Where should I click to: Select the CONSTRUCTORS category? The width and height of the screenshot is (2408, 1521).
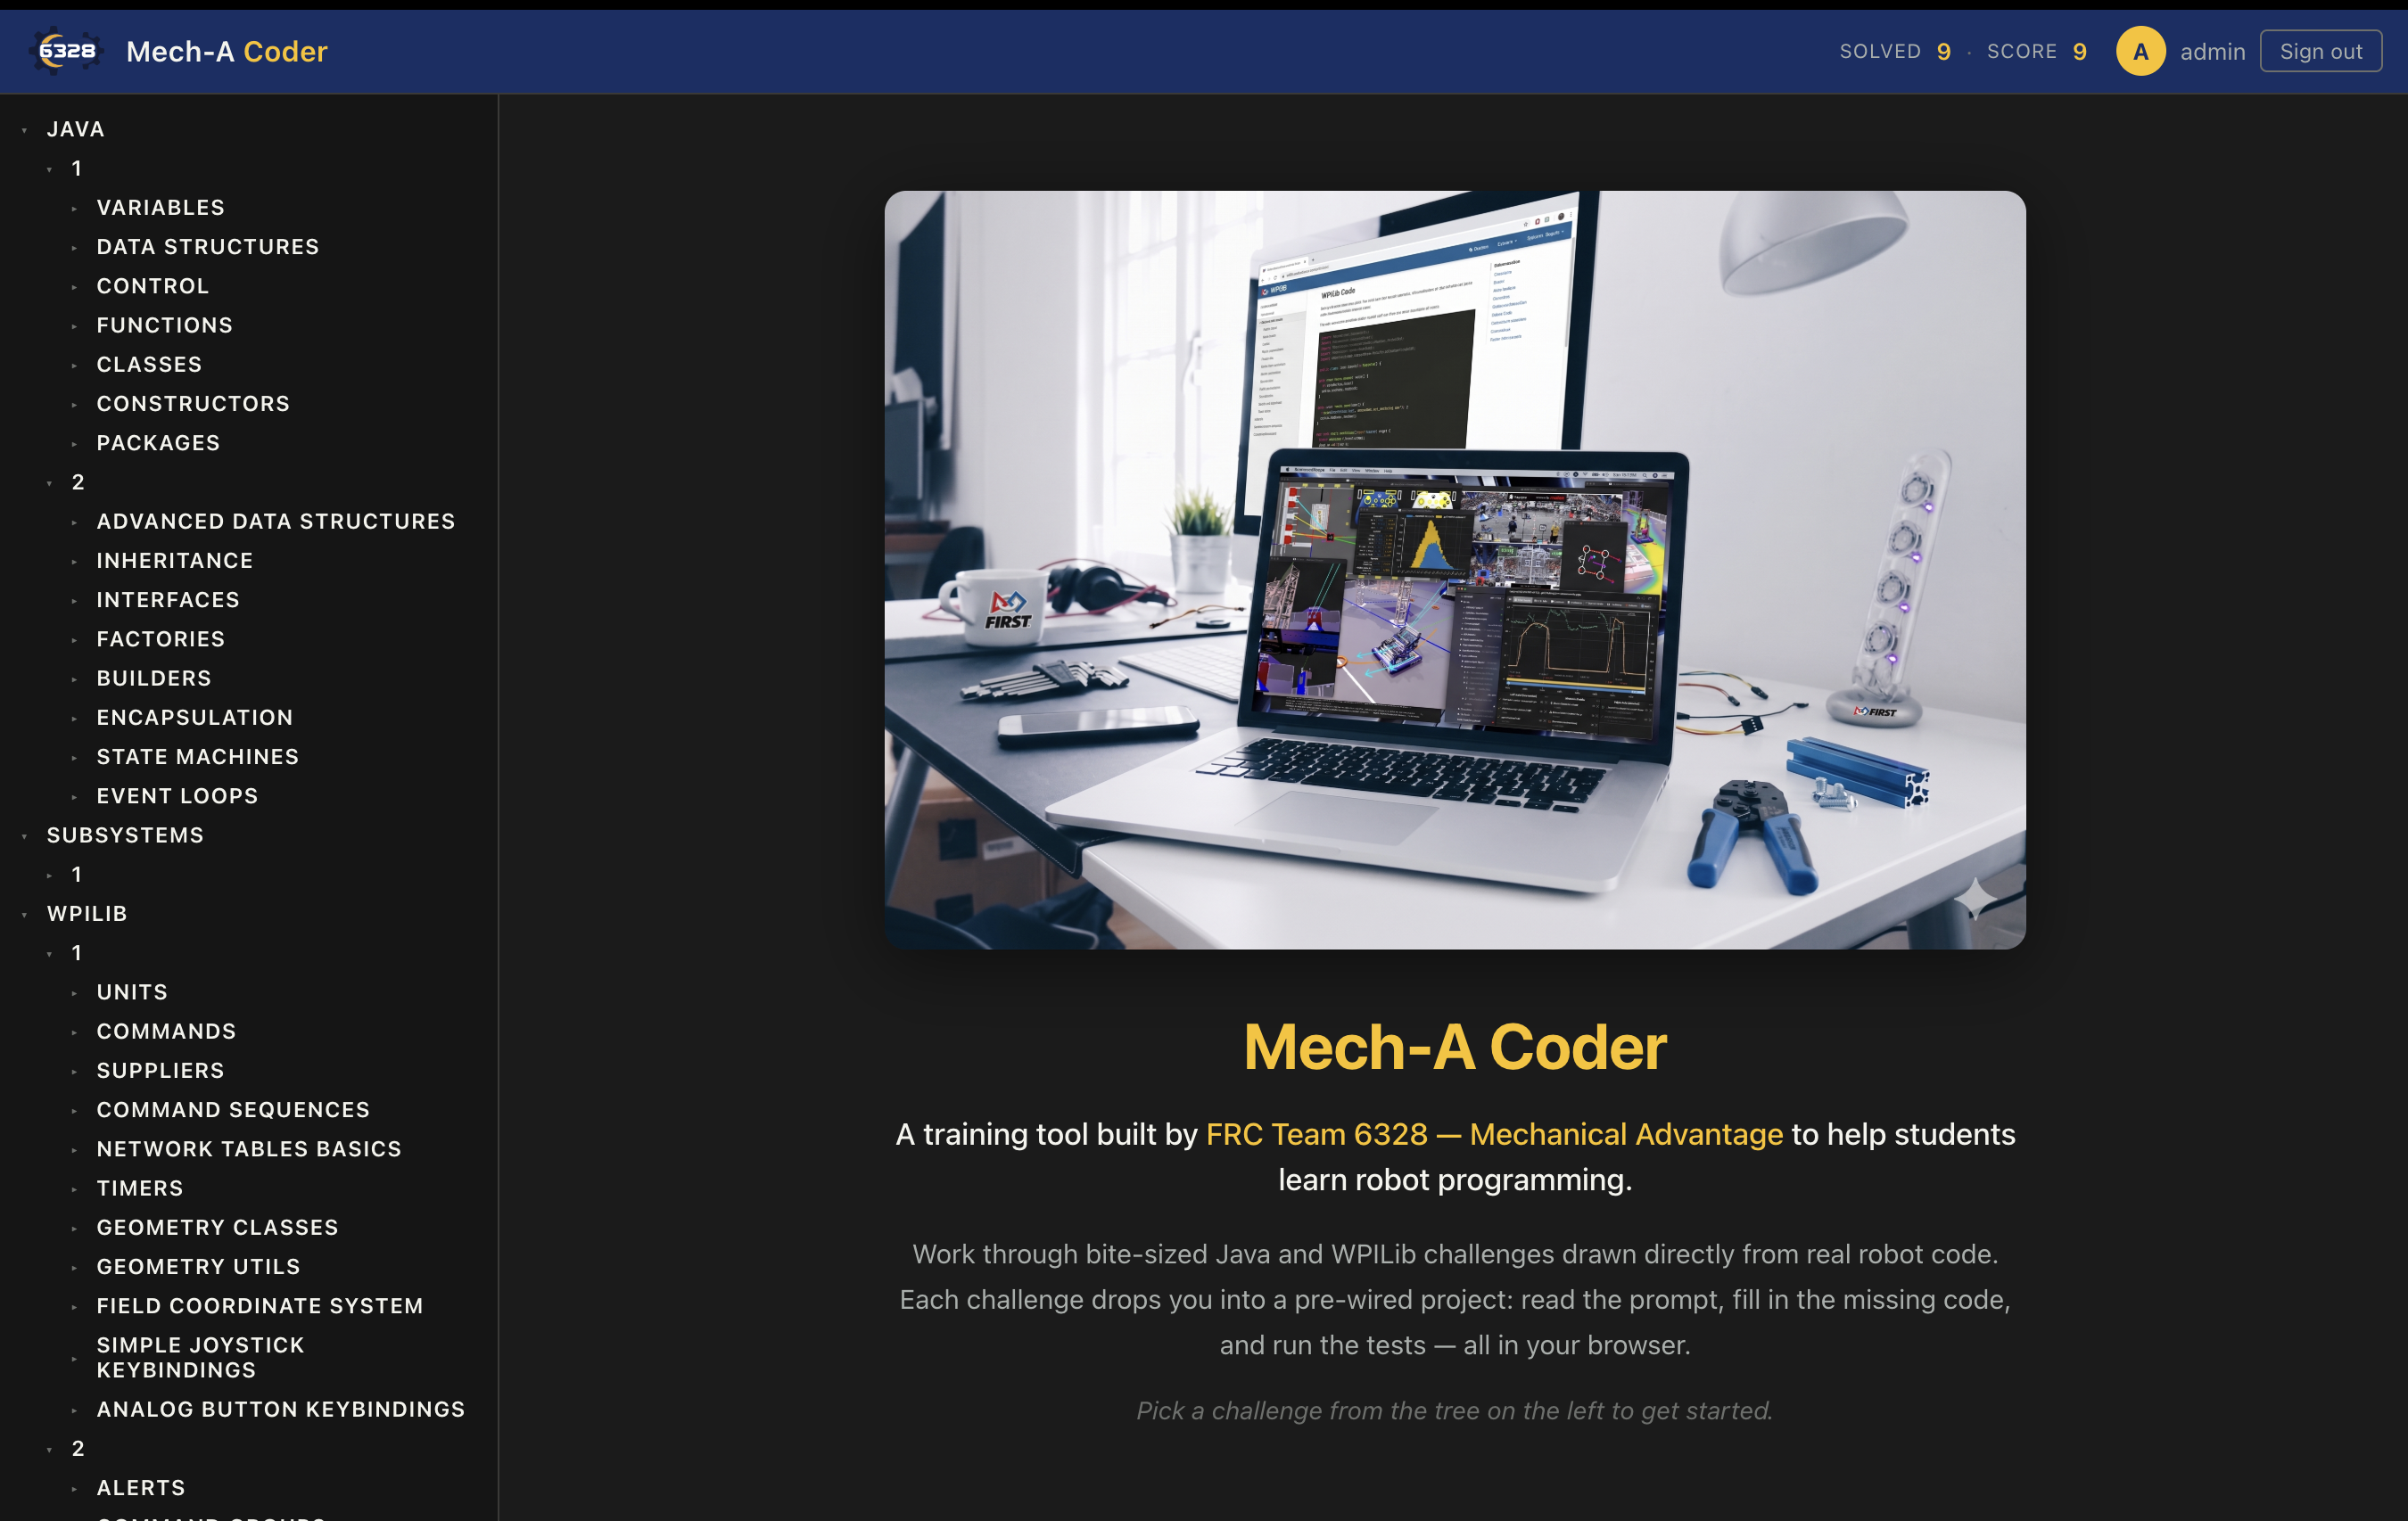[x=193, y=403]
